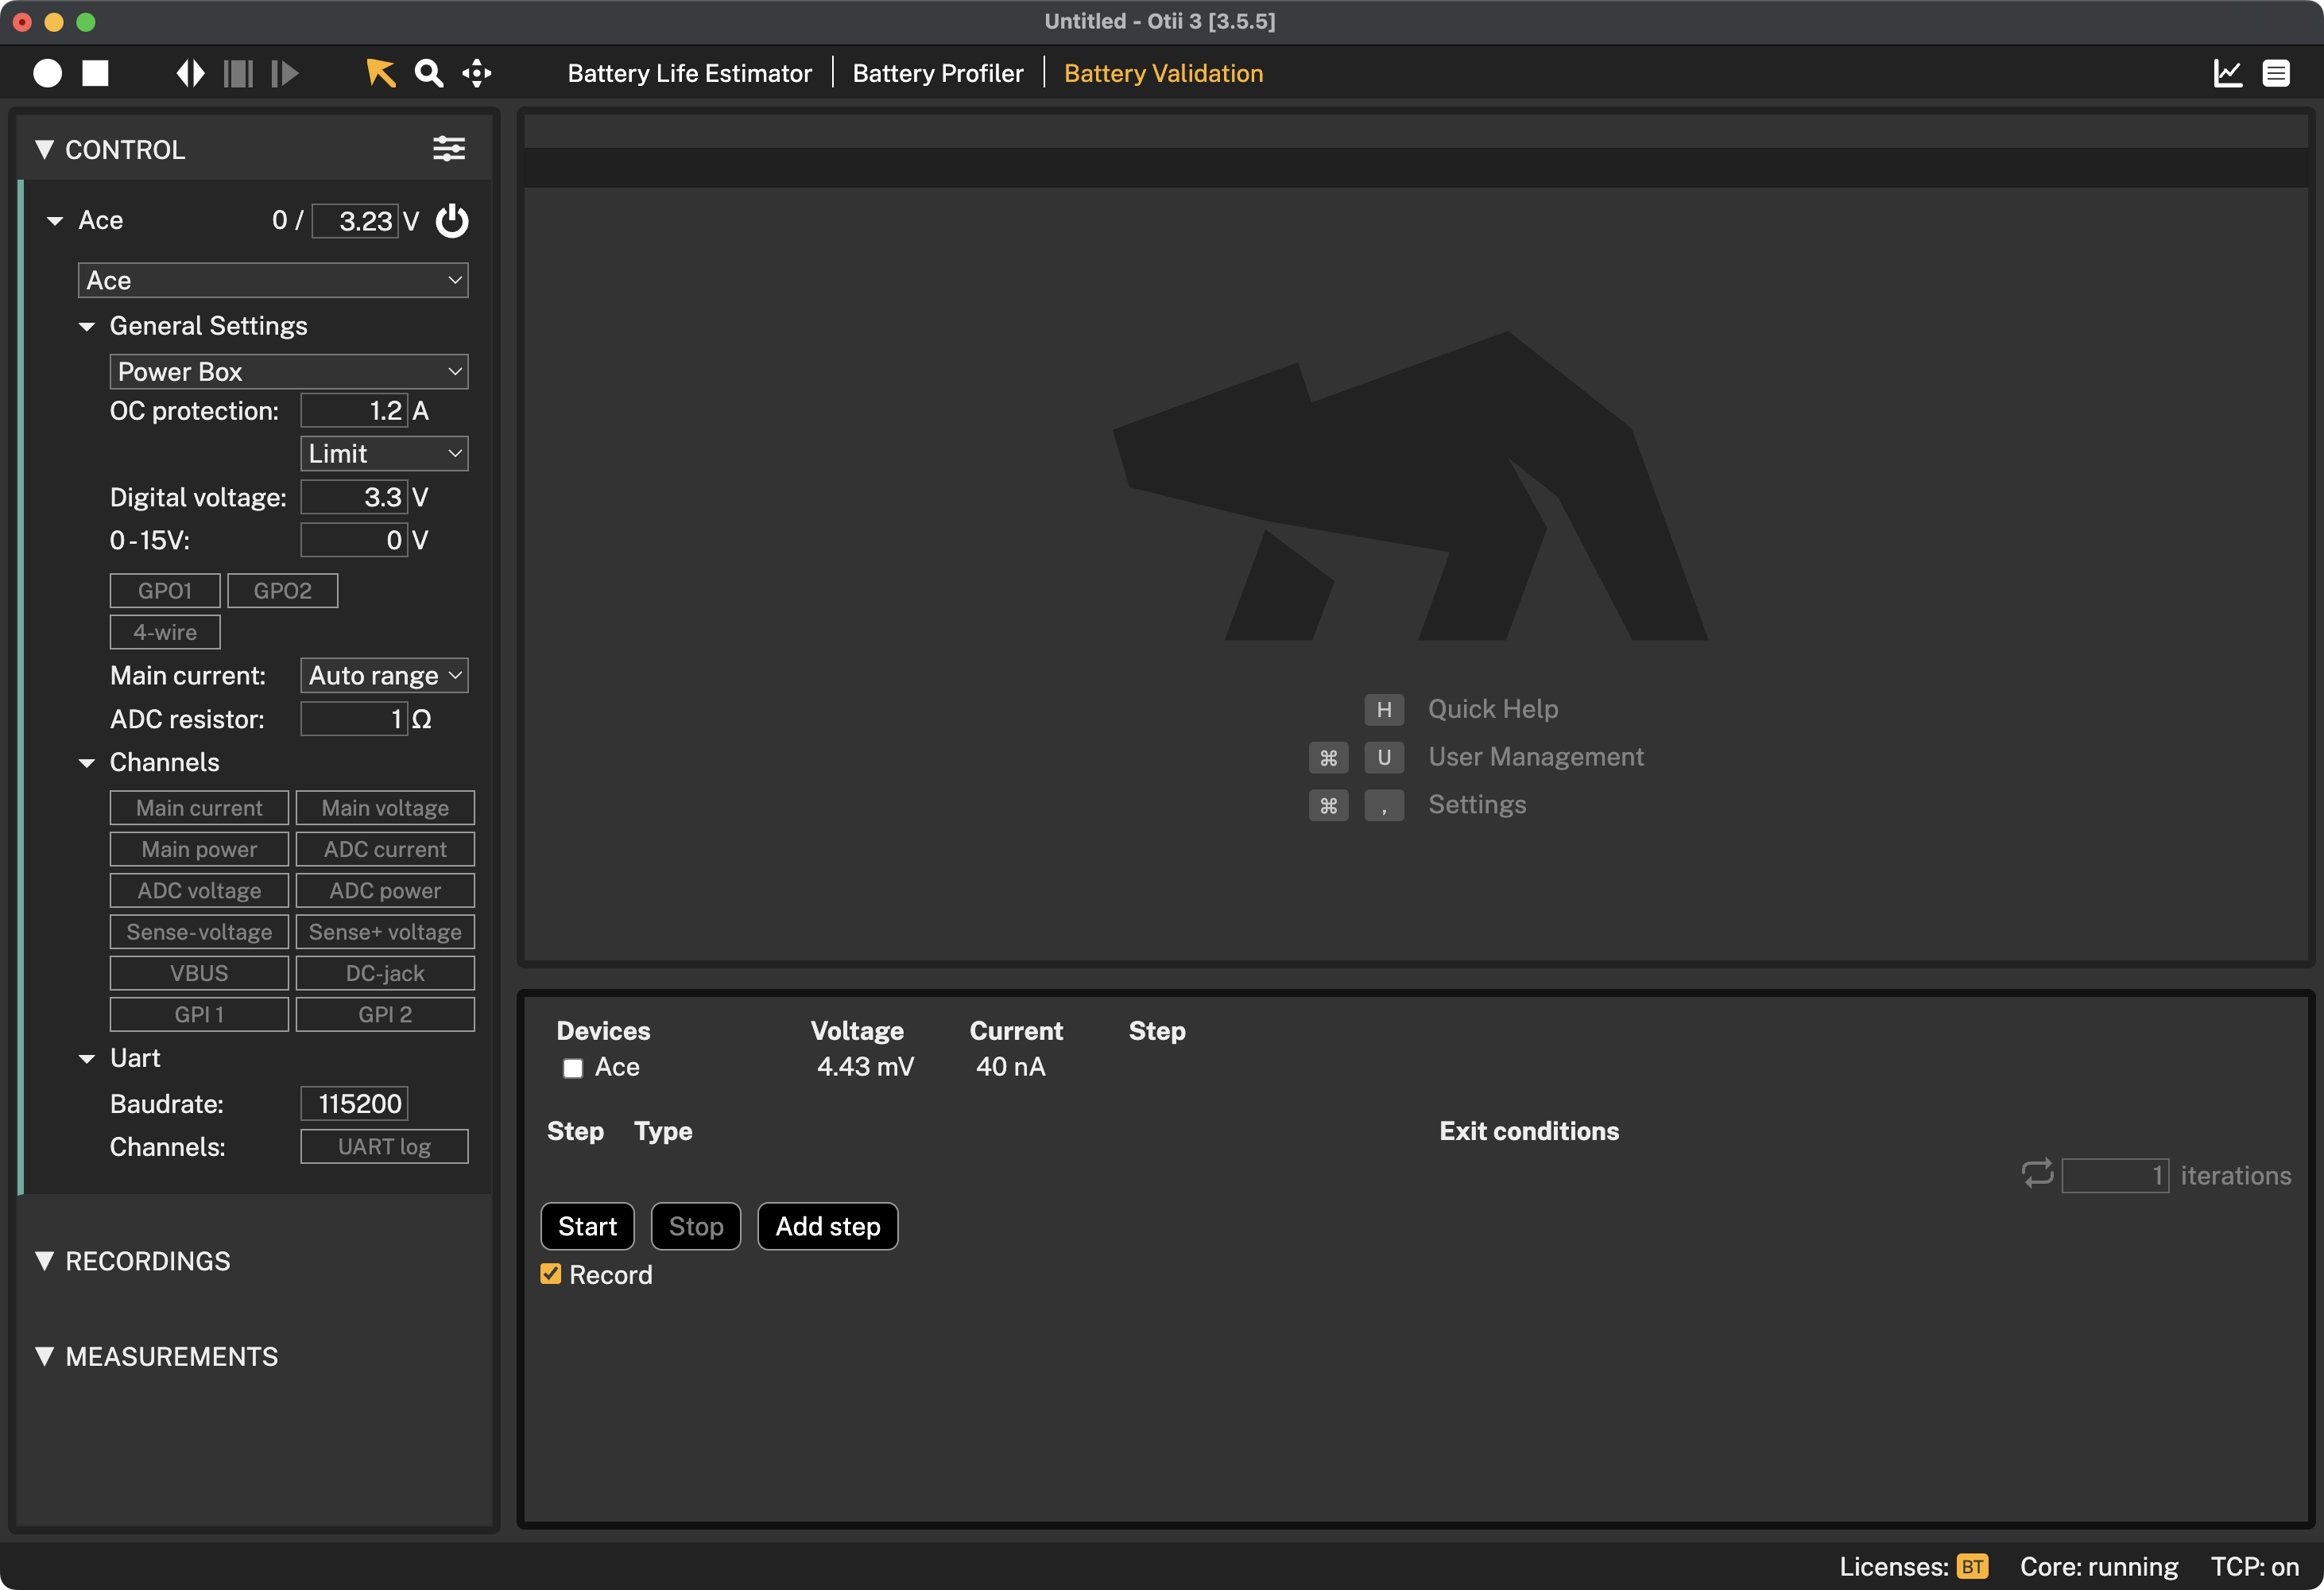The width and height of the screenshot is (2324, 1590).
Task: Open the OC protection Limit dropdown
Action: tap(385, 453)
